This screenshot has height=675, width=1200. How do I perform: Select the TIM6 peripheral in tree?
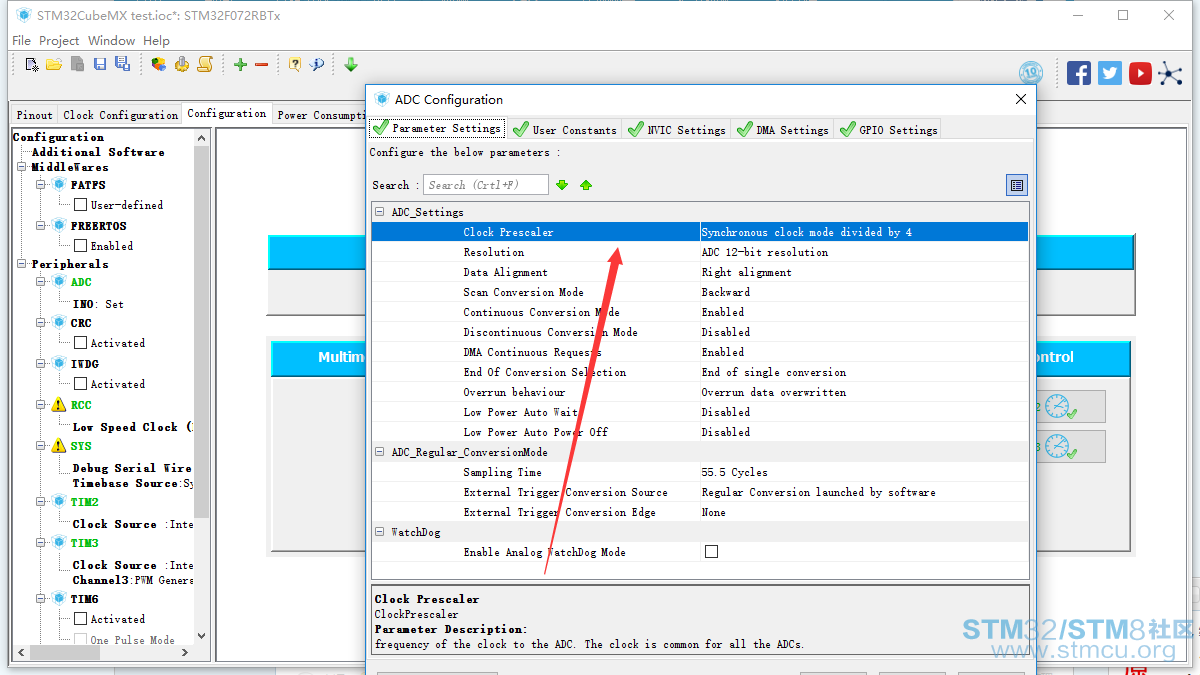pyautogui.click(x=84, y=599)
